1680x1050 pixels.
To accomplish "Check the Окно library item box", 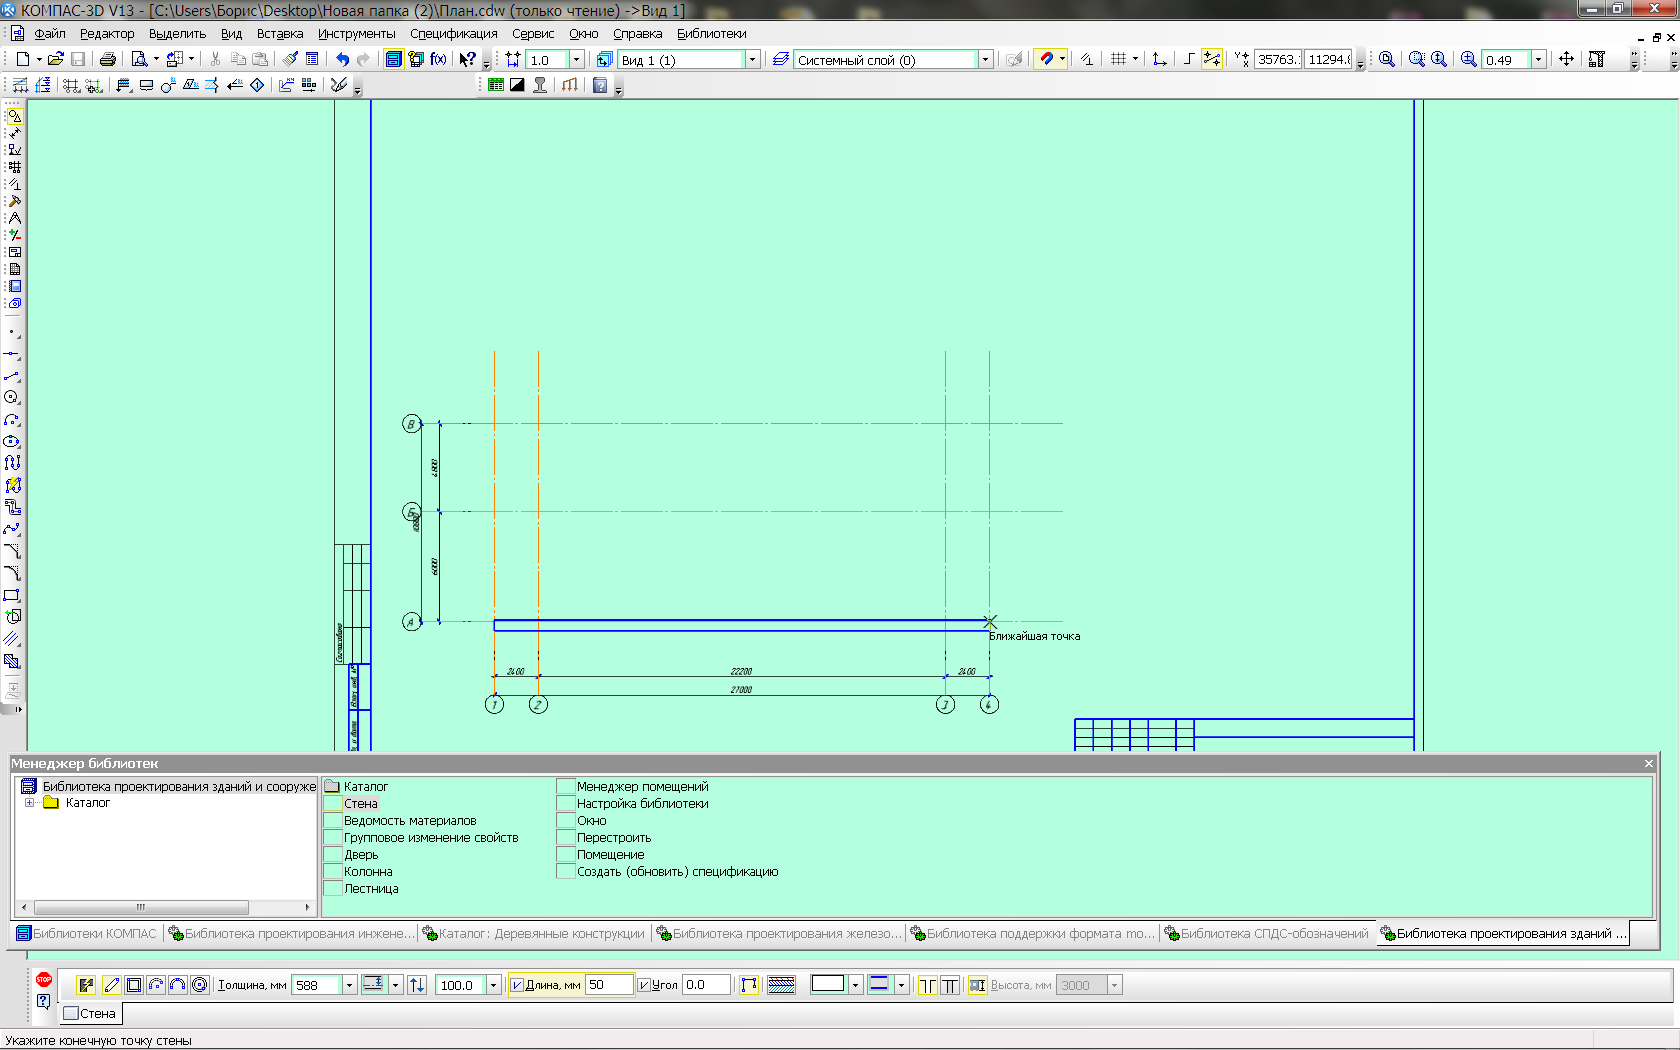I will 565,821.
